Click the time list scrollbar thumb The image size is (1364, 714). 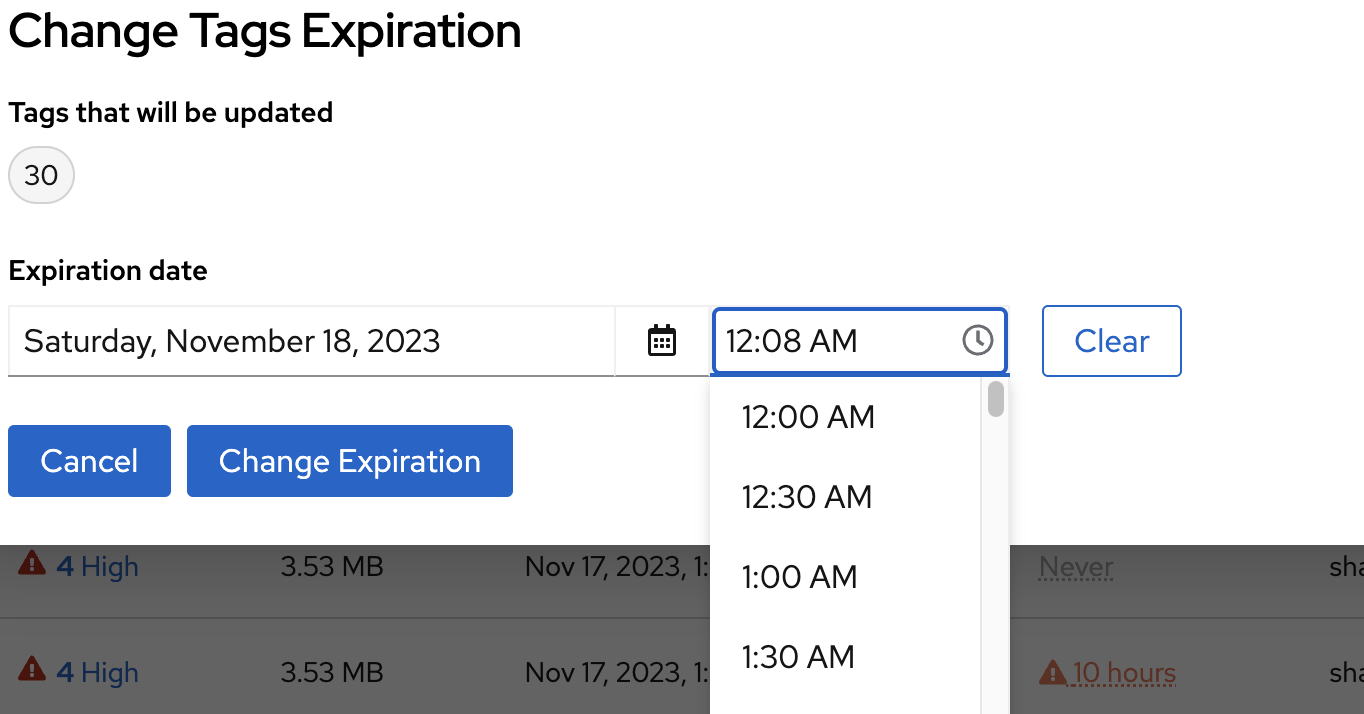996,399
